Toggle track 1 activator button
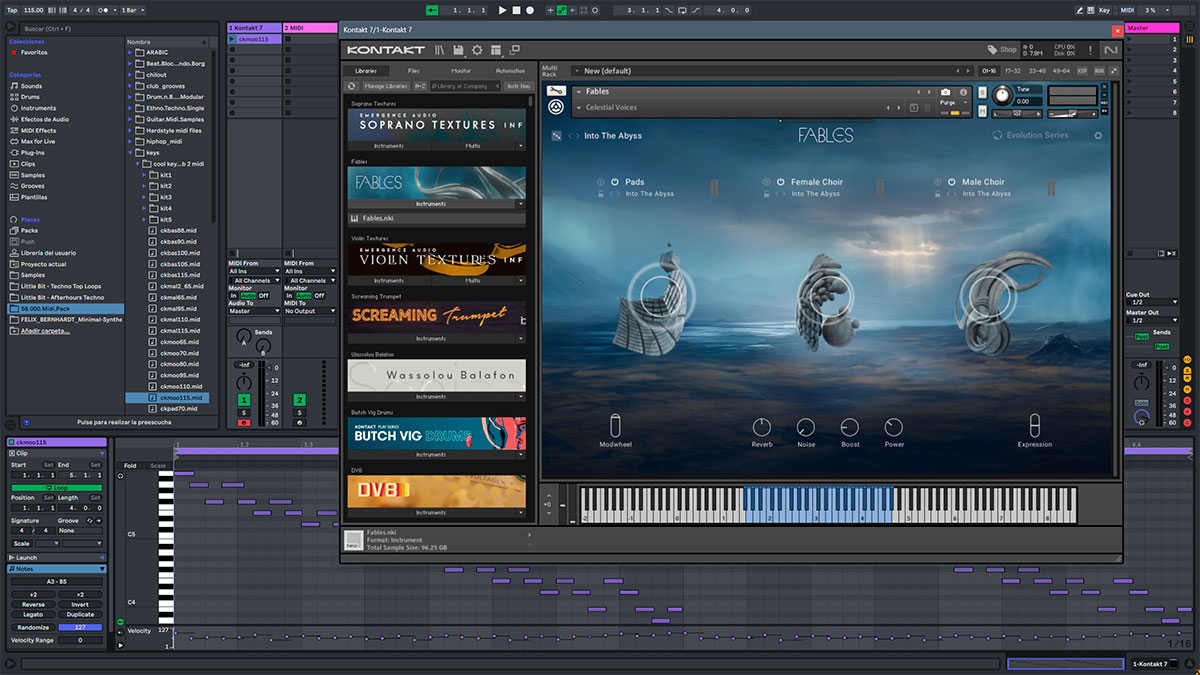1200x675 pixels. 243,400
